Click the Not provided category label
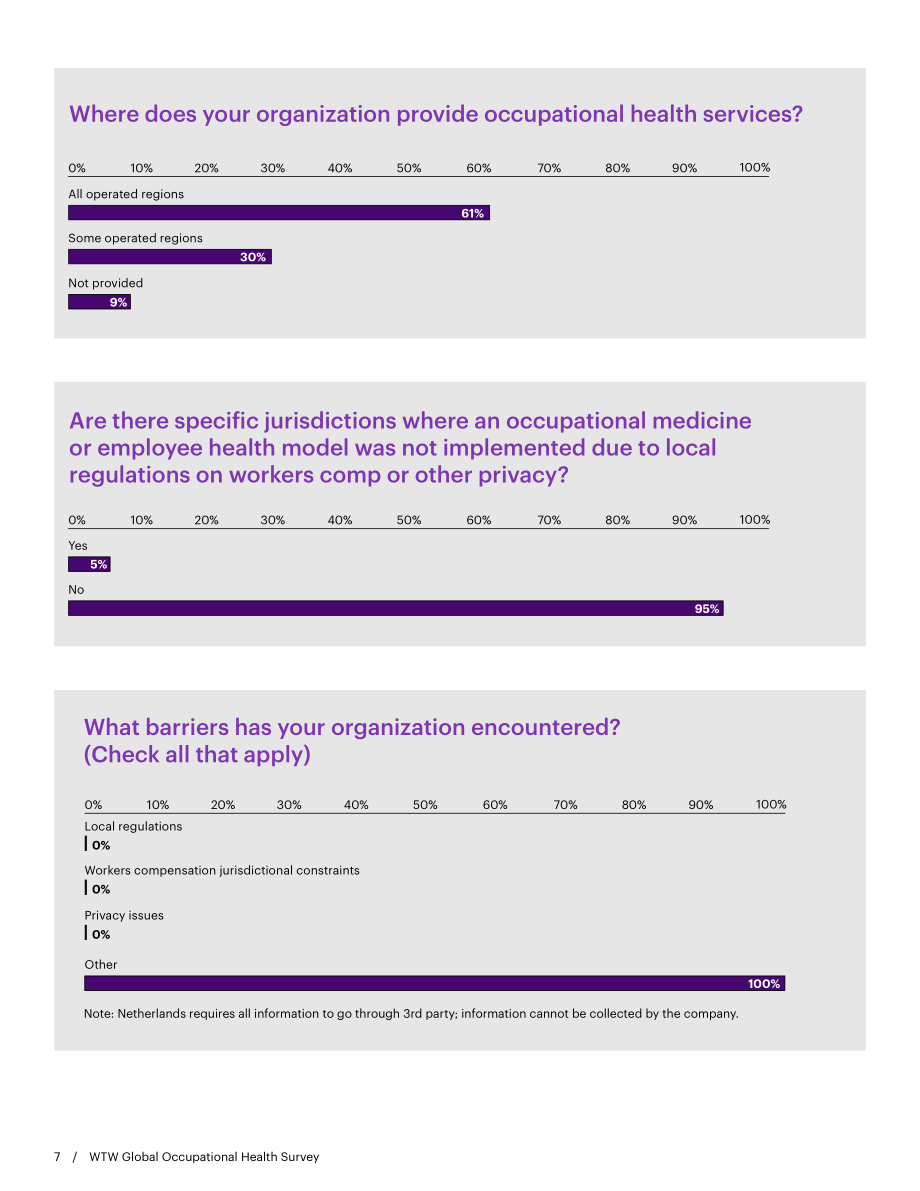This screenshot has height=1191, width=920. click(106, 283)
